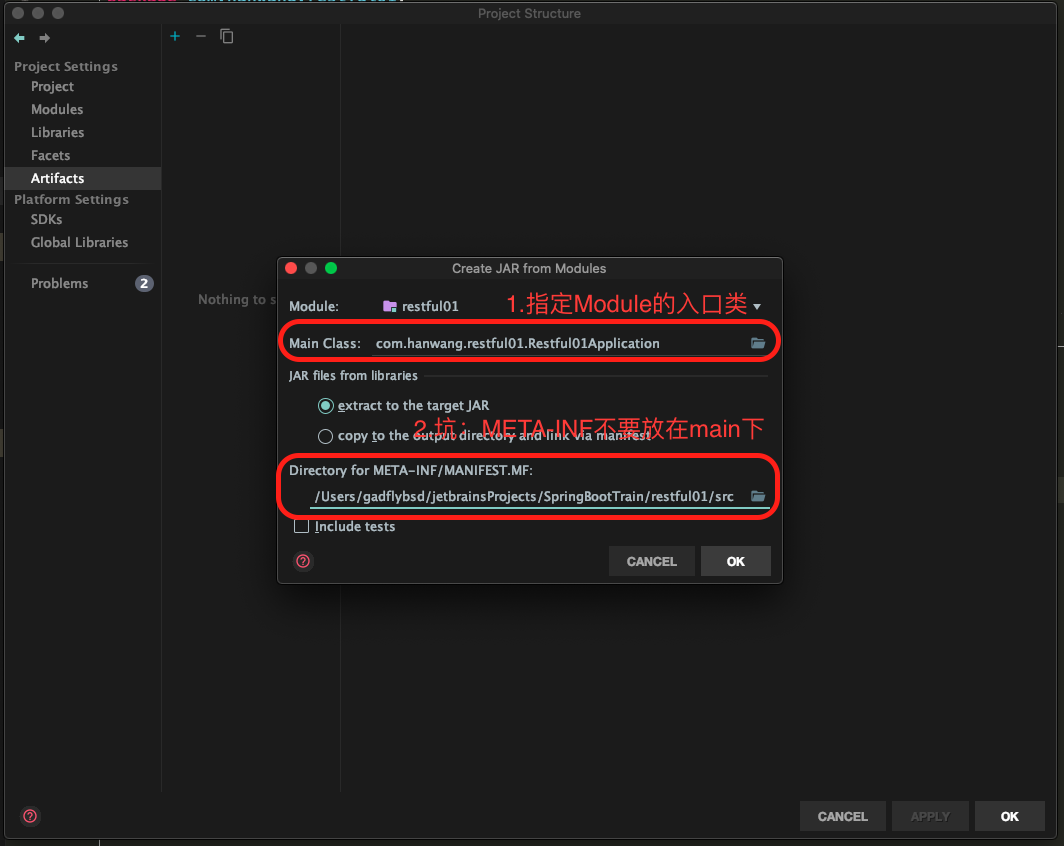1064x846 pixels.
Task: Select copy to output directory option
Action: 325,436
